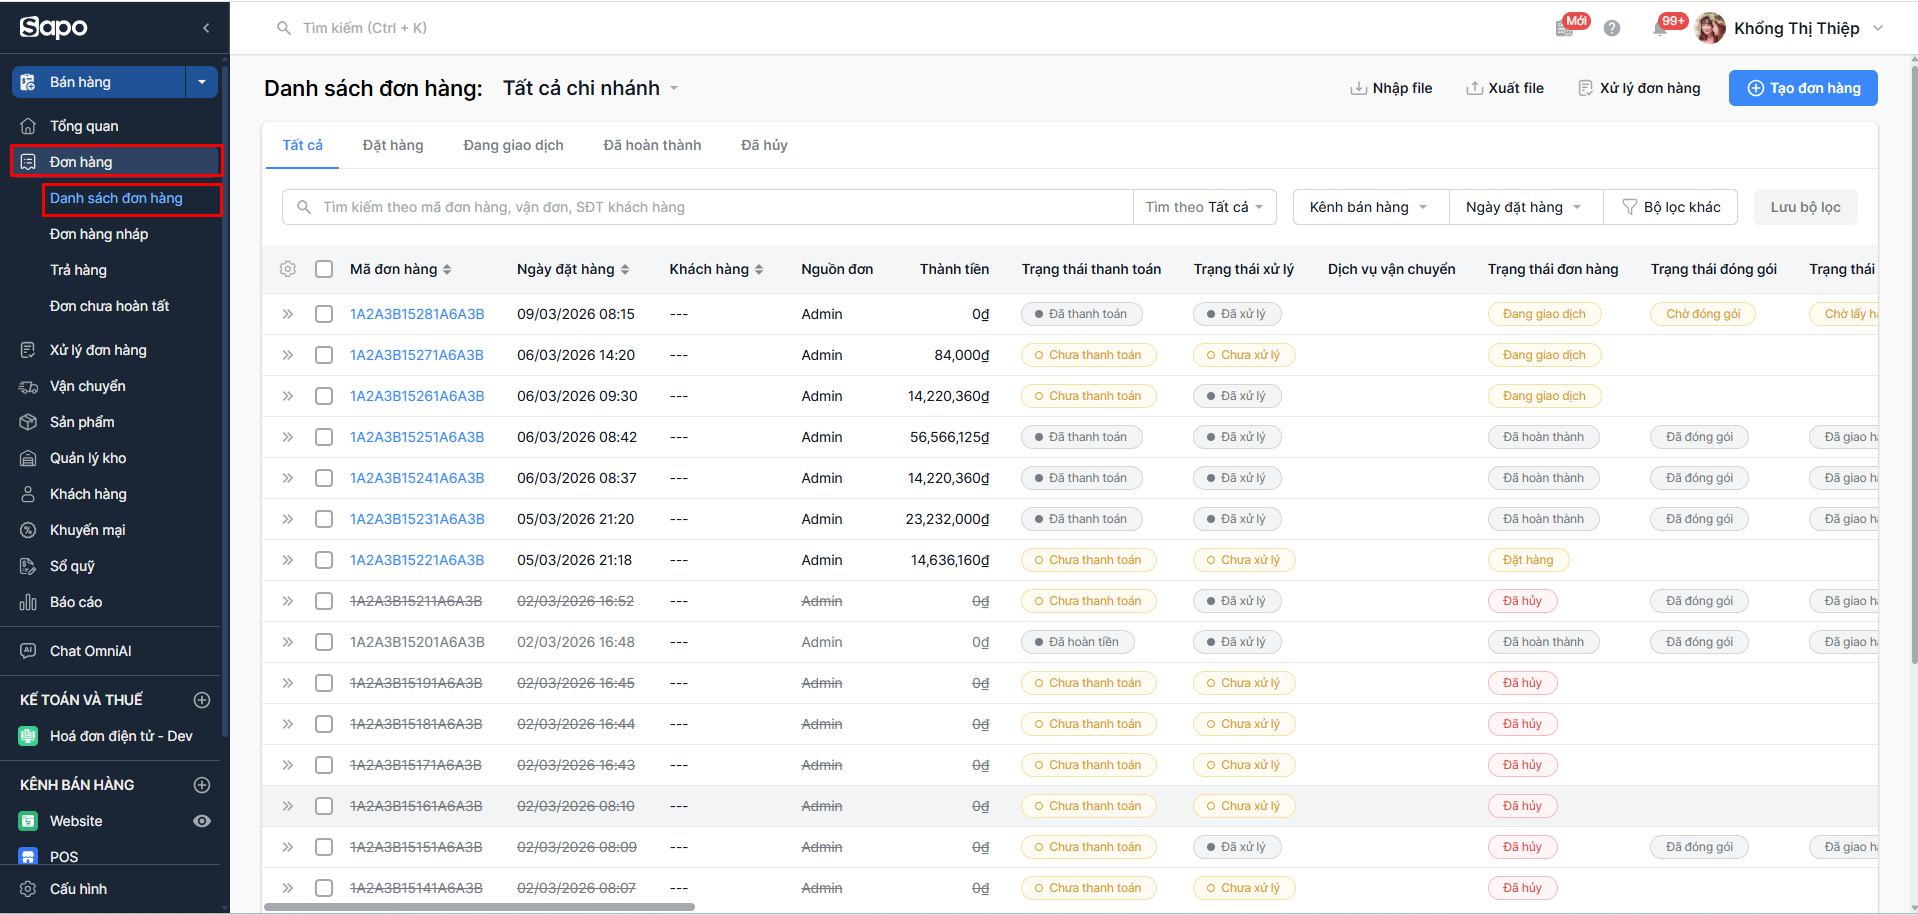The width and height of the screenshot is (1918, 915).
Task: Open the Chat OmniAI sidebar item
Action: 91,651
